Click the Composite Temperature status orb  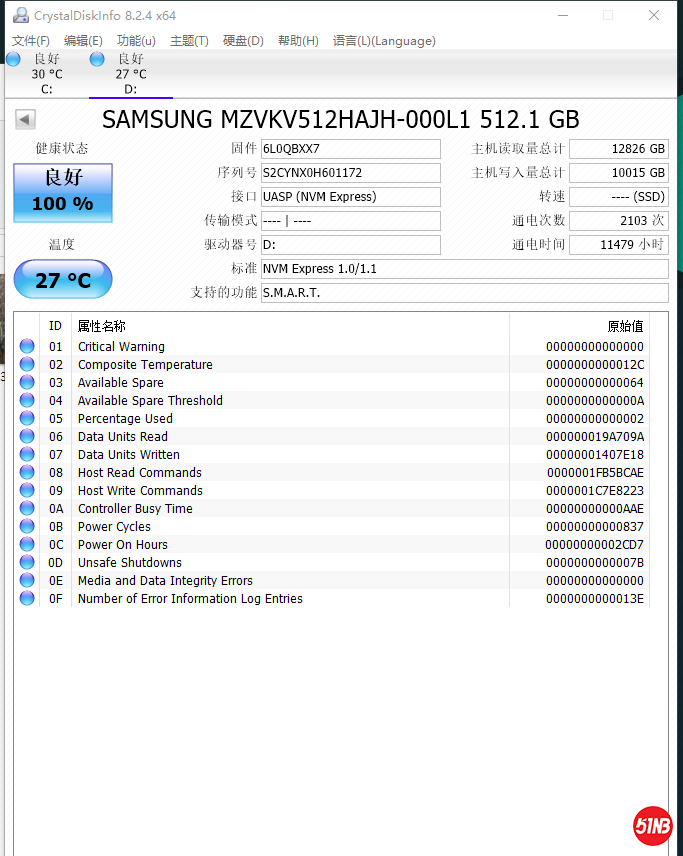[x=27, y=365]
